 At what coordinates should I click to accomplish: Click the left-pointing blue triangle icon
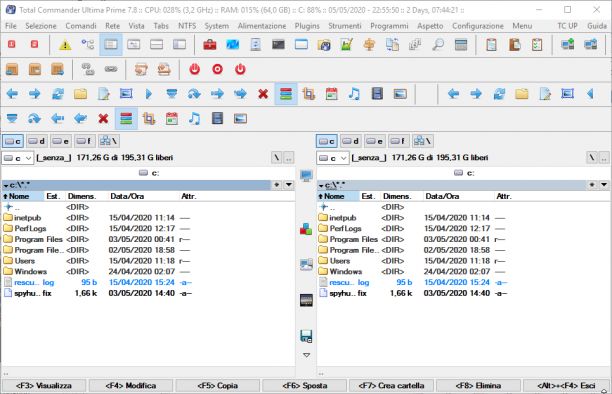(590, 94)
